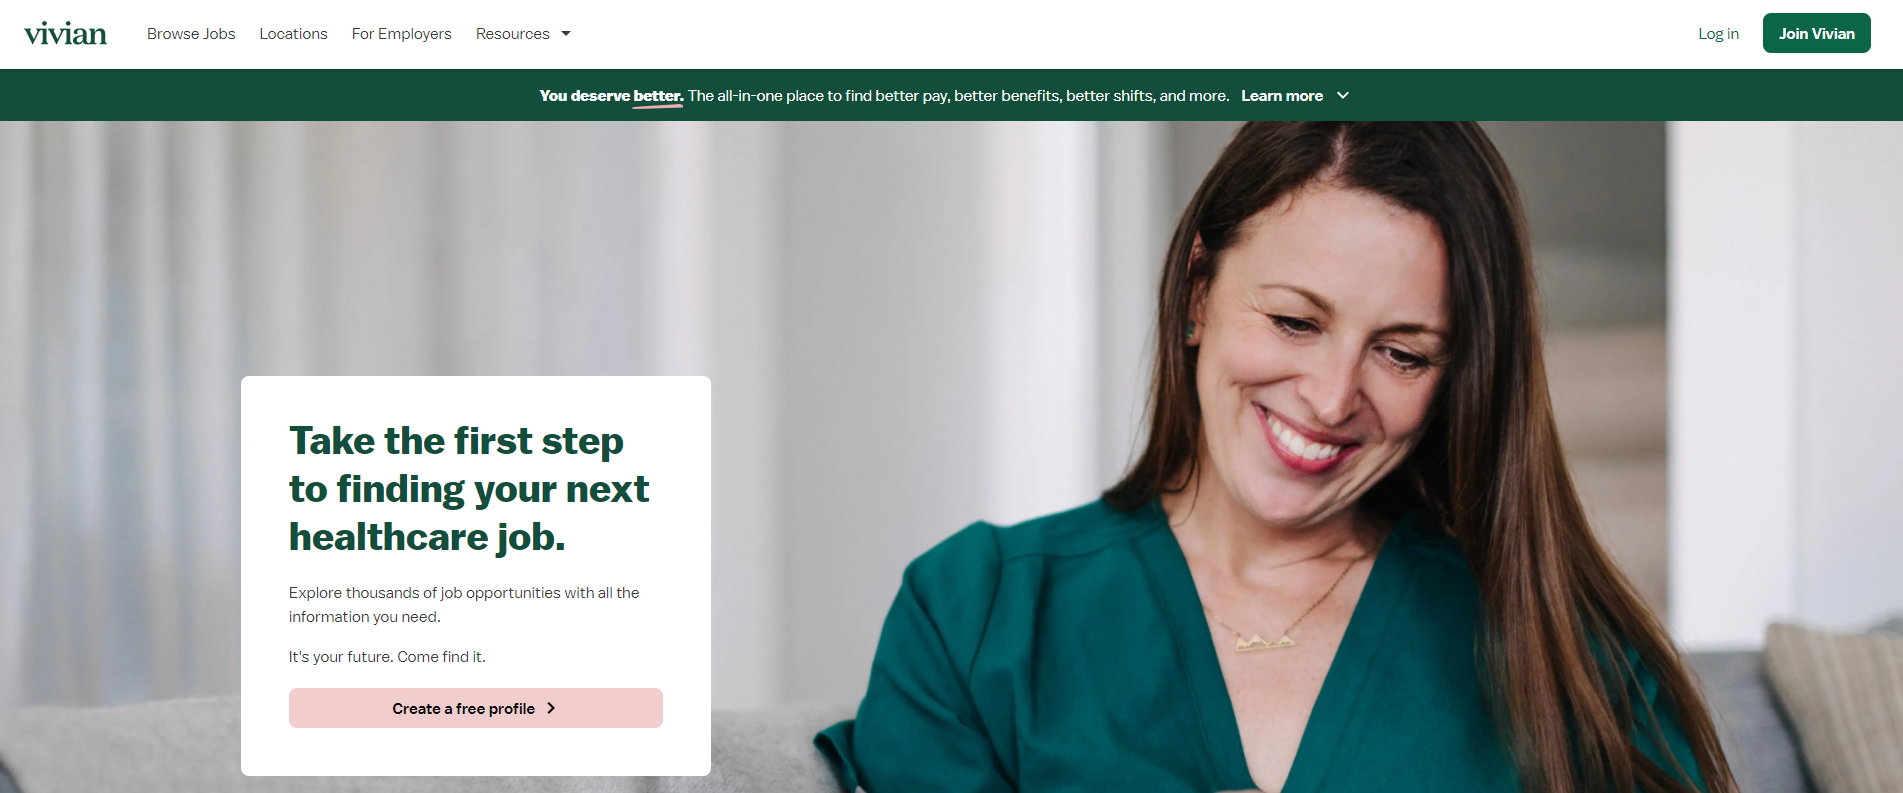
Task: Go to the Locations menu item
Action: (293, 34)
